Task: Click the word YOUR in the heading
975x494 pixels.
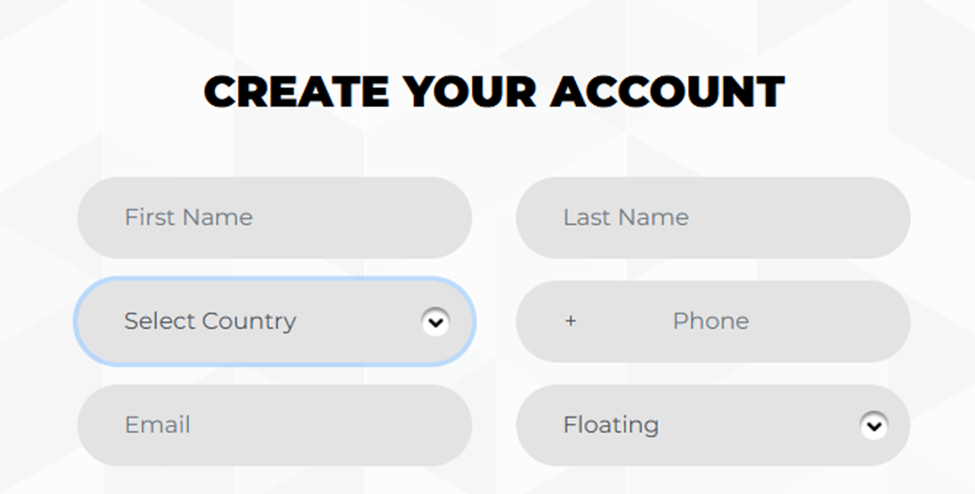Action: 470,92
